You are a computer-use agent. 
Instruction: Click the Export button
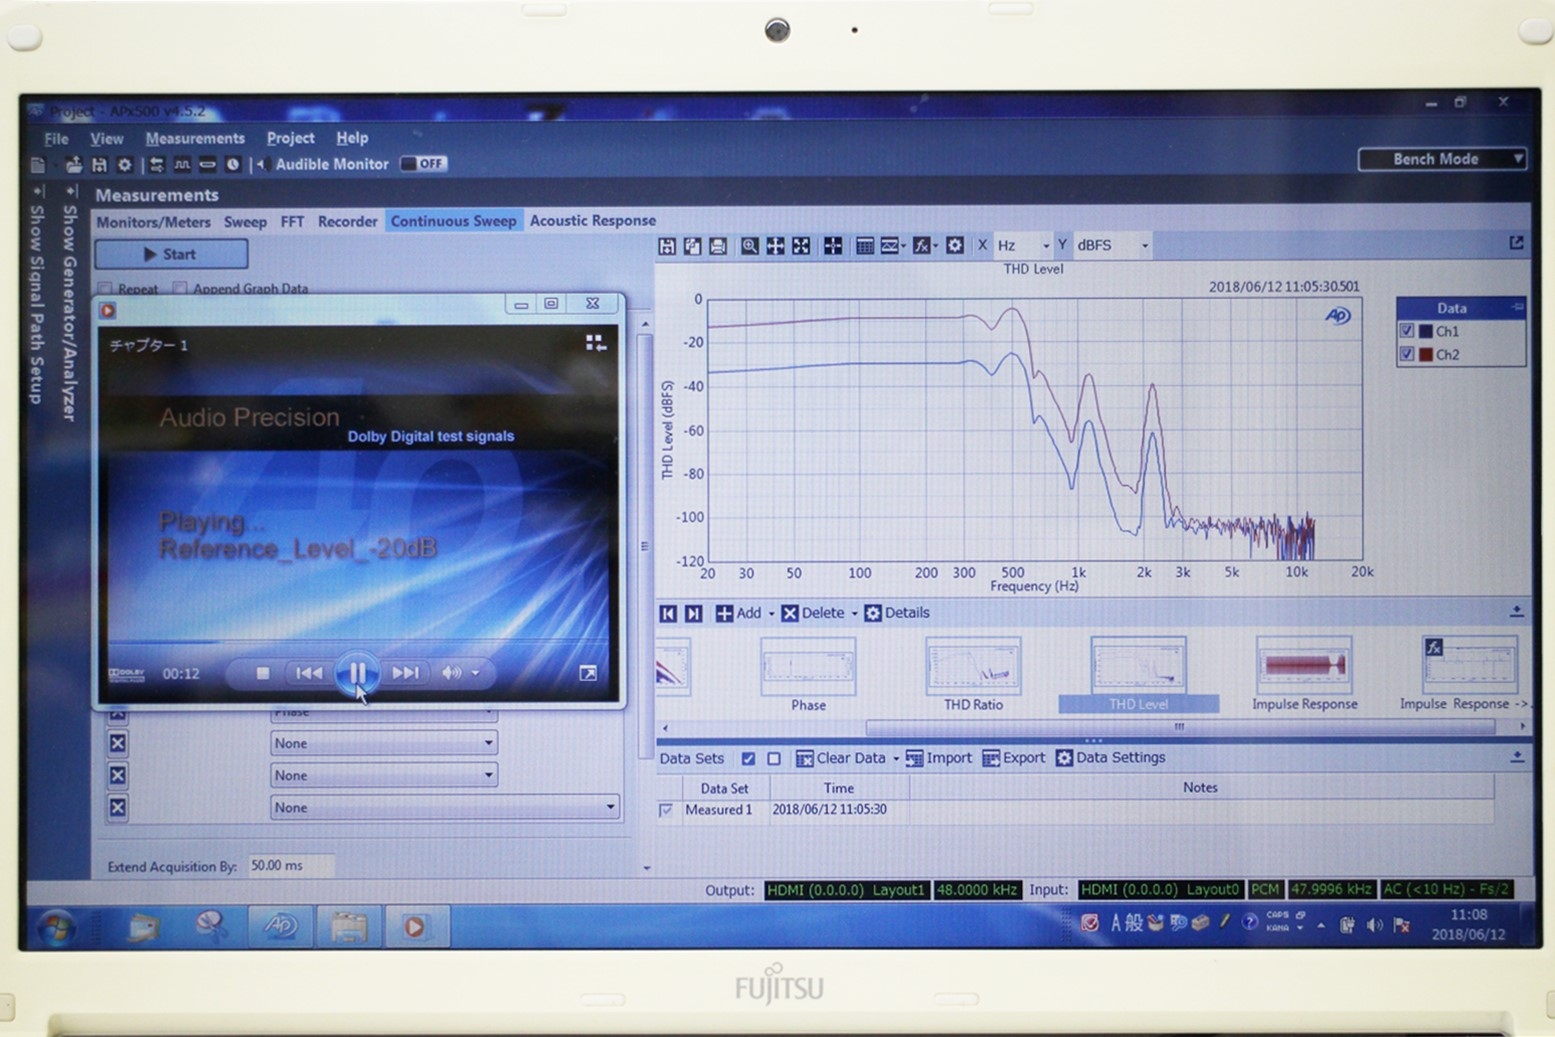1014,759
